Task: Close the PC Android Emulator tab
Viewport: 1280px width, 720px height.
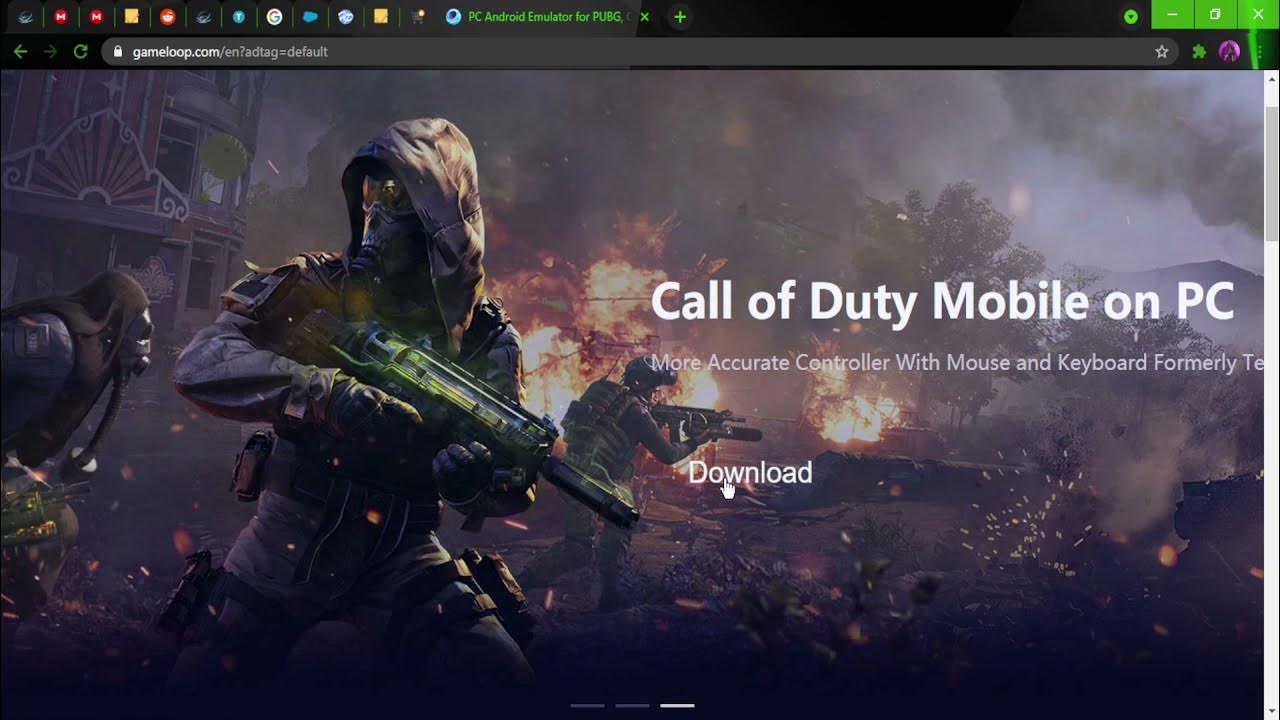Action: click(644, 17)
